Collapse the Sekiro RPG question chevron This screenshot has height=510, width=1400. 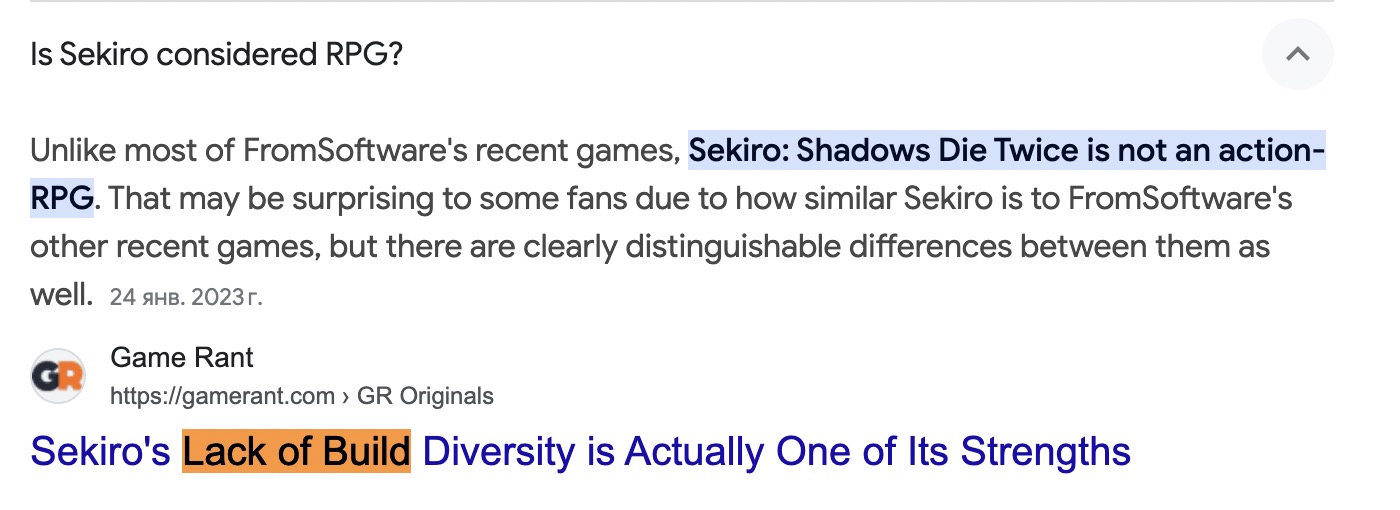pyautogui.click(x=1297, y=54)
